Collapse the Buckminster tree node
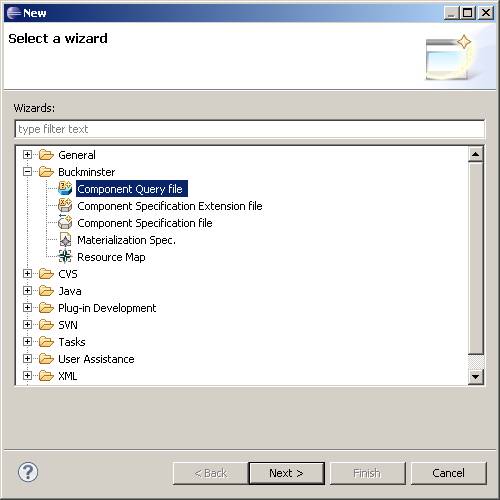 28,172
